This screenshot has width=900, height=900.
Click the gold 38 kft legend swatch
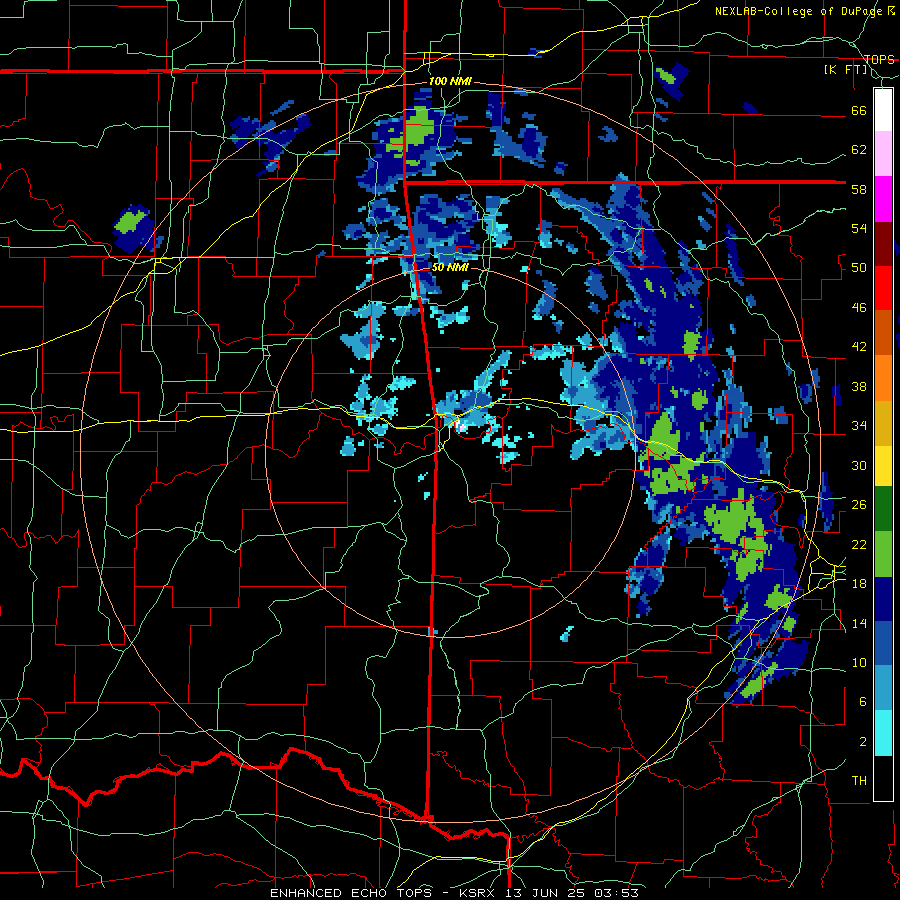883,422
